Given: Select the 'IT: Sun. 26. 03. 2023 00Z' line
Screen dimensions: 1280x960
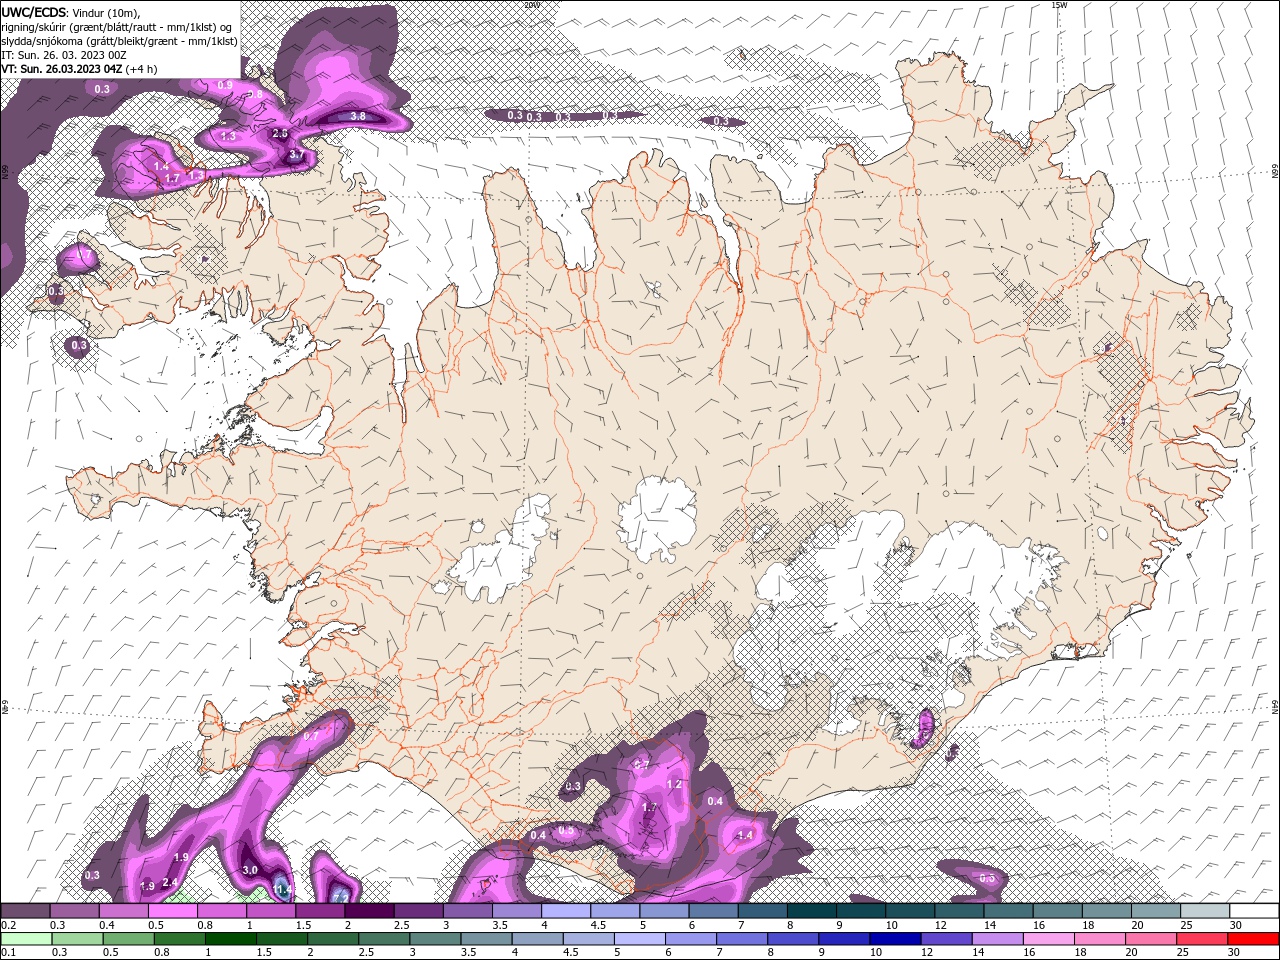Looking at the screenshot, I should [65, 55].
